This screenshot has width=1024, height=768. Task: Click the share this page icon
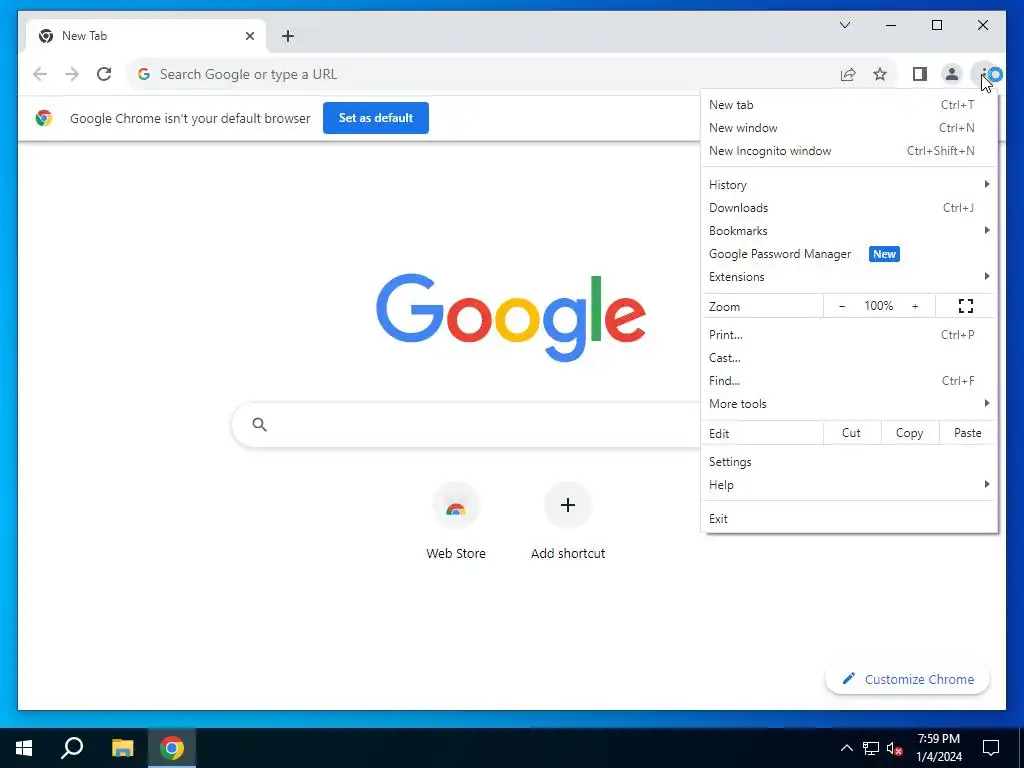point(848,74)
